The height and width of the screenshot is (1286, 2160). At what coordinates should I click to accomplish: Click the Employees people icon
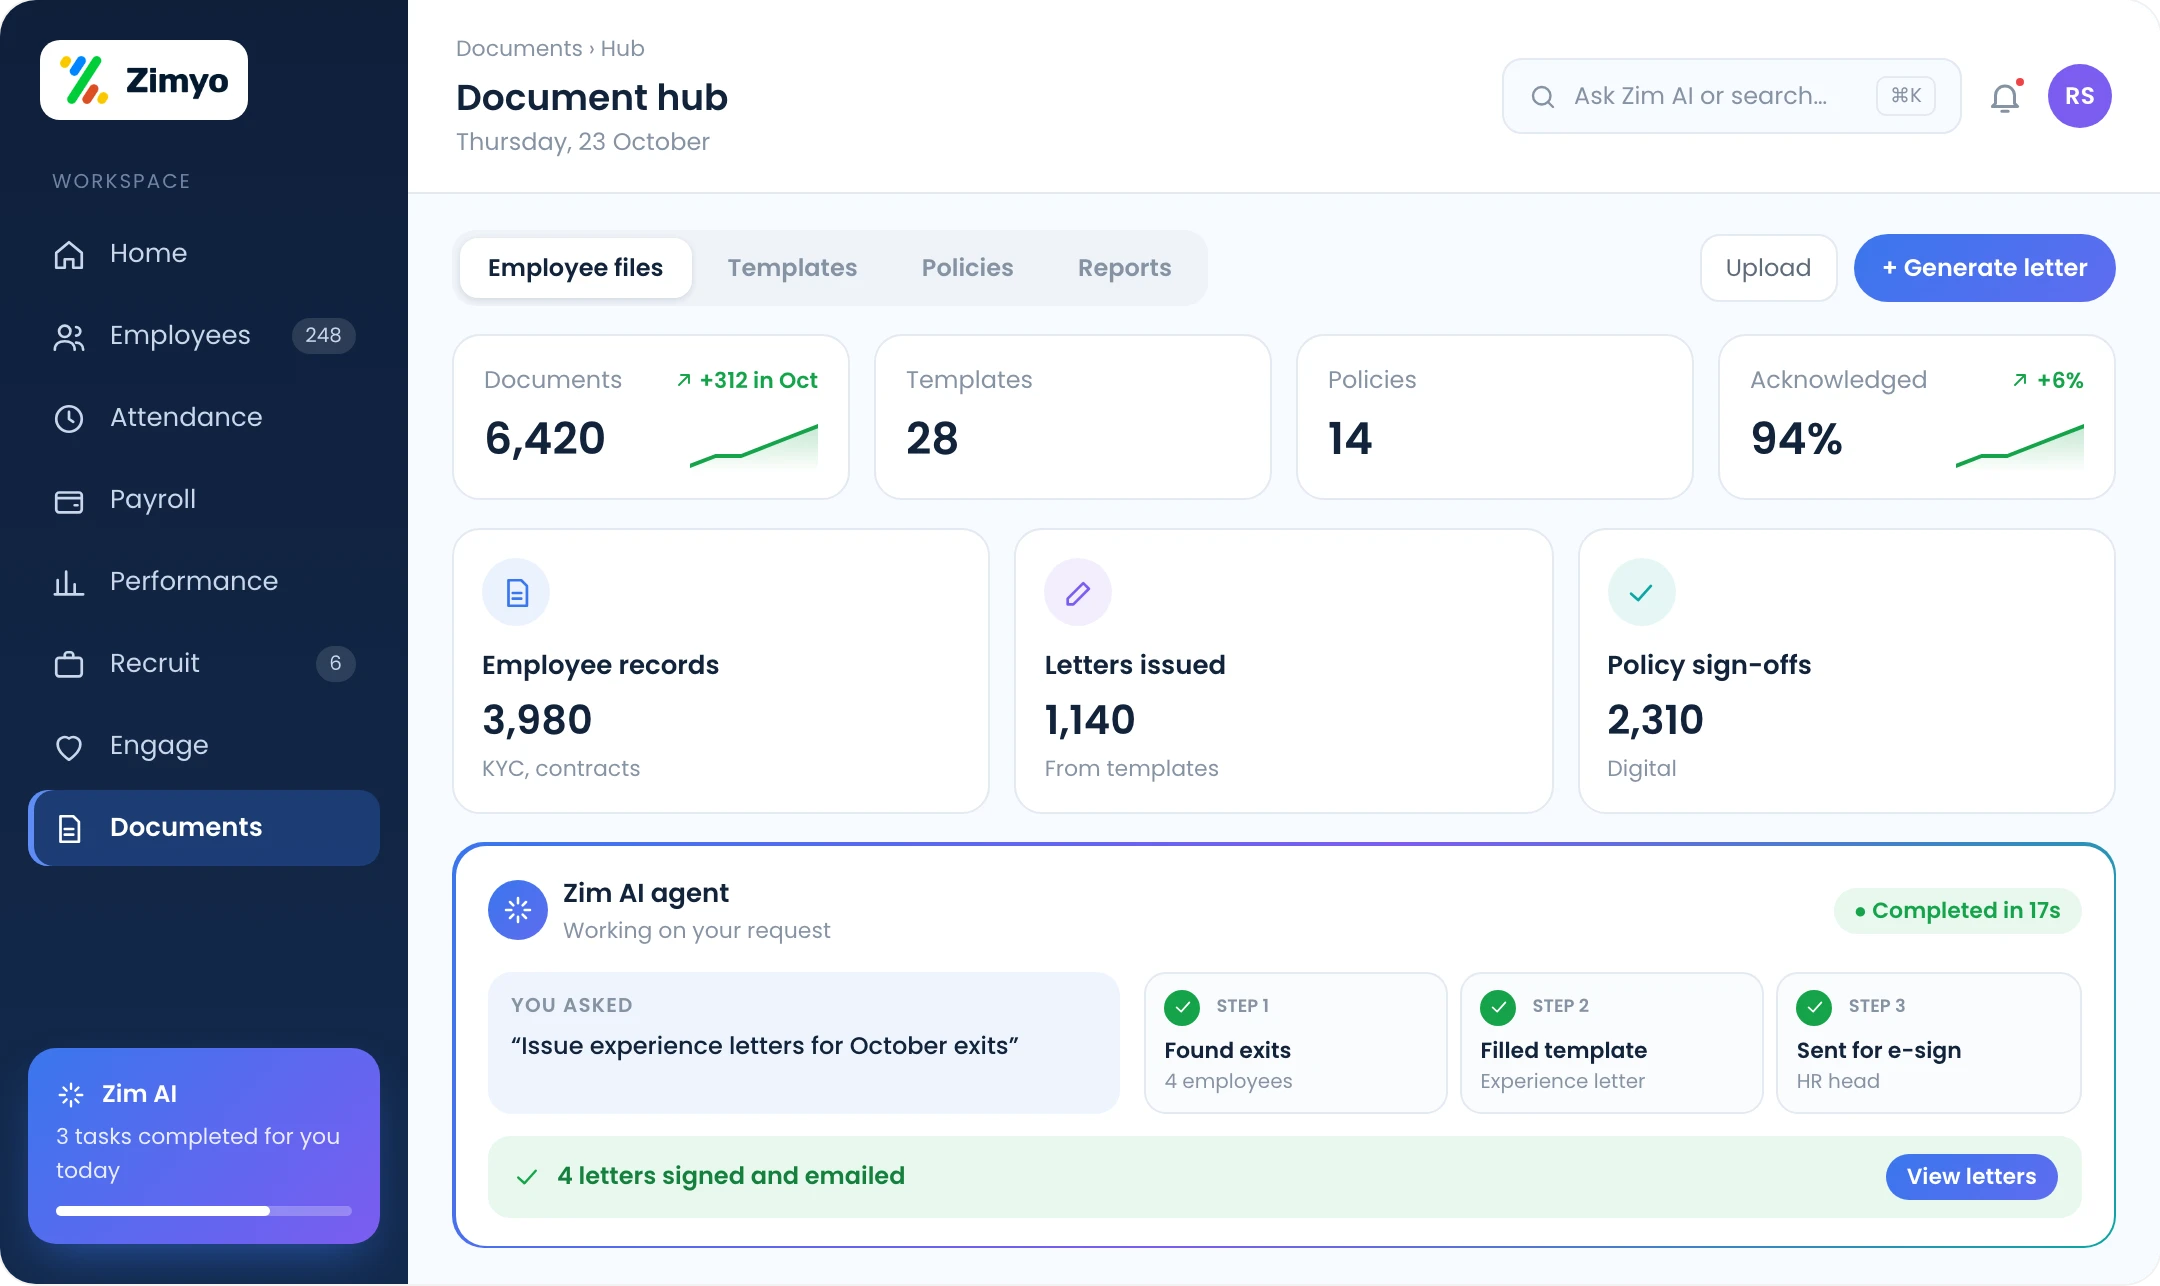pyautogui.click(x=69, y=337)
